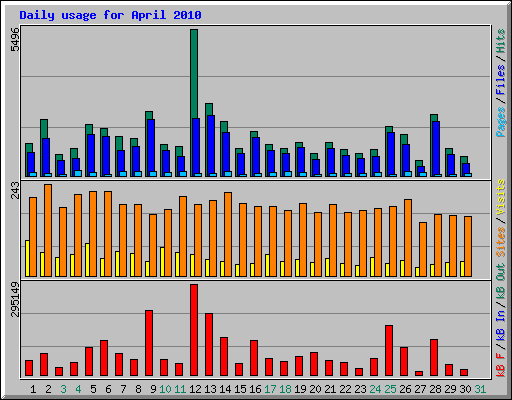Click day label 23 on the axis
The width and height of the screenshot is (512, 400).
(360, 389)
